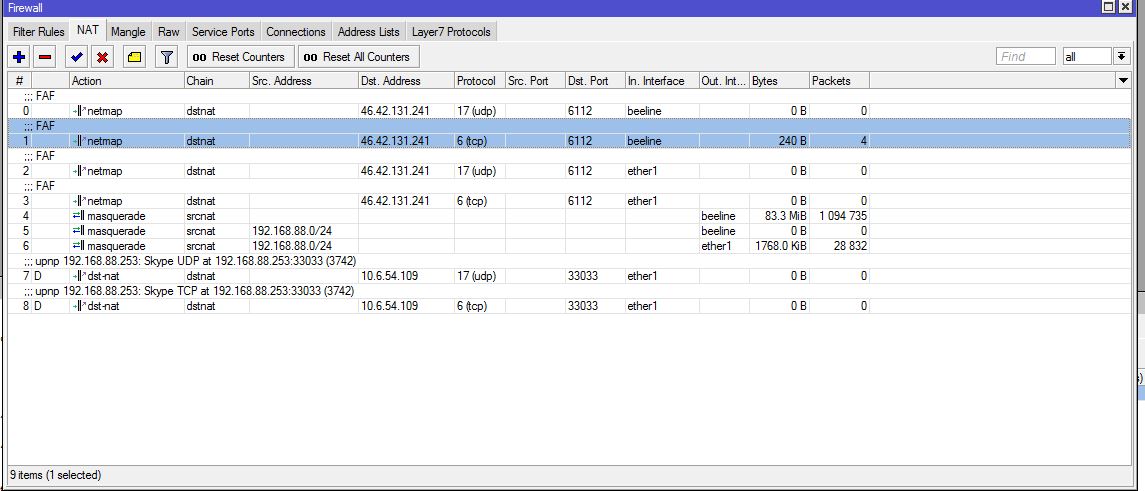Screen dimensions: 1145x491
Task: Select rule 3 netmap action icon
Action: [79, 201]
